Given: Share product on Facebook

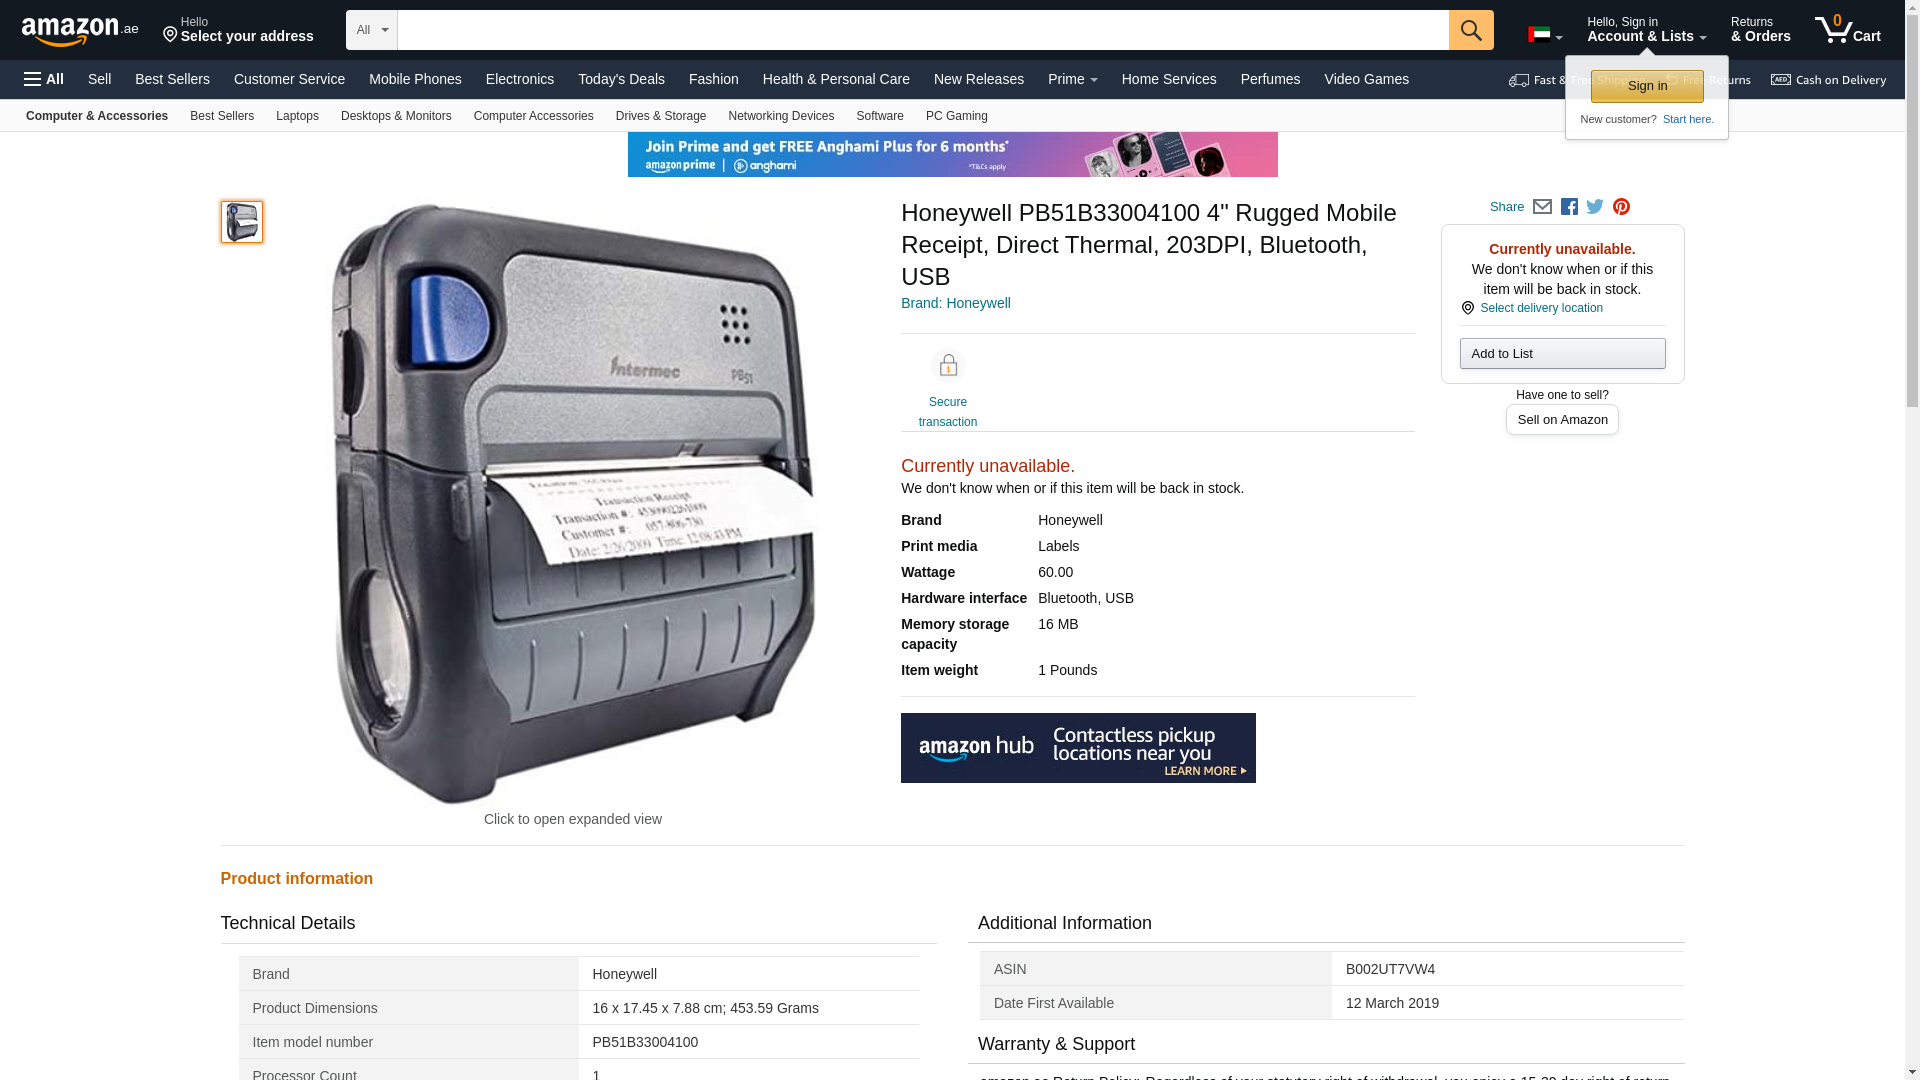Looking at the screenshot, I should (x=1569, y=207).
